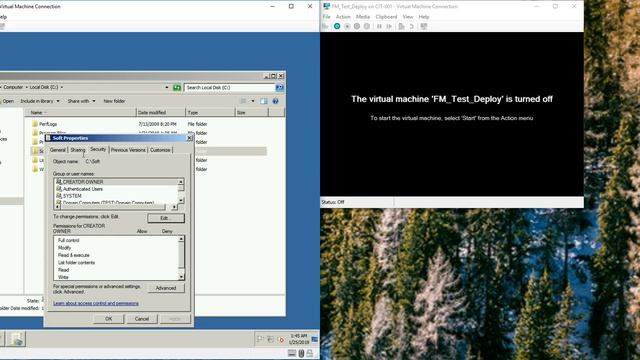Click the permissions list scrollbar down arrow
This screenshot has height=360, width=640.
point(181,277)
